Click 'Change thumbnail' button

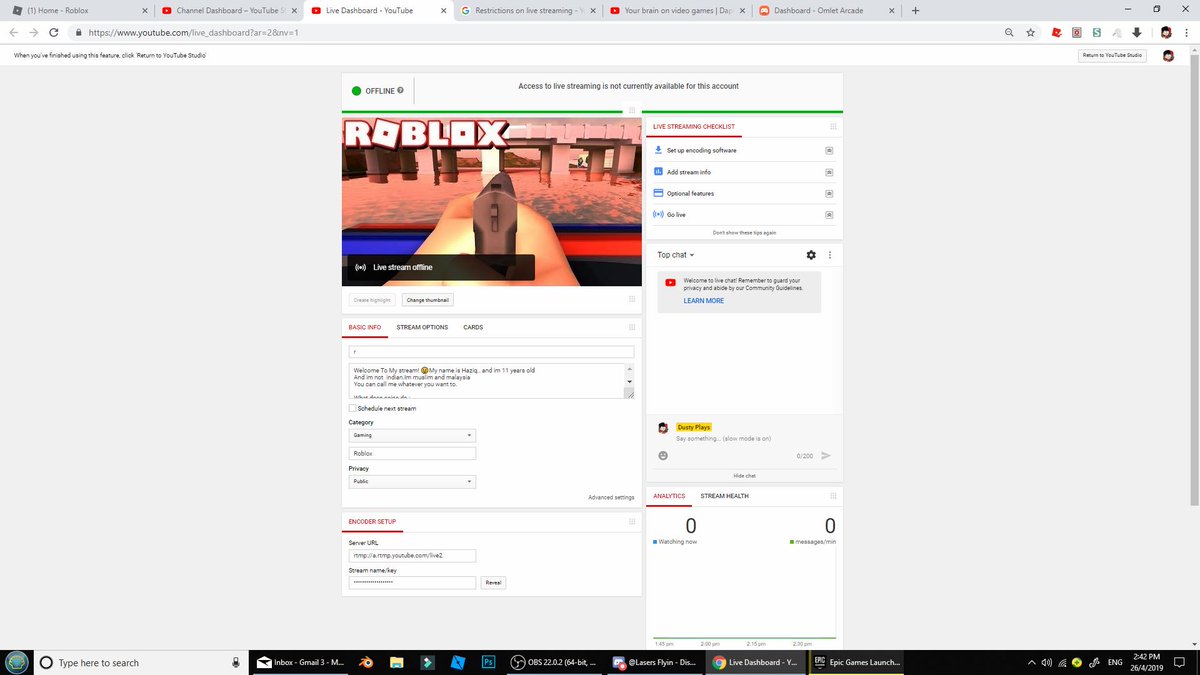[428, 300]
